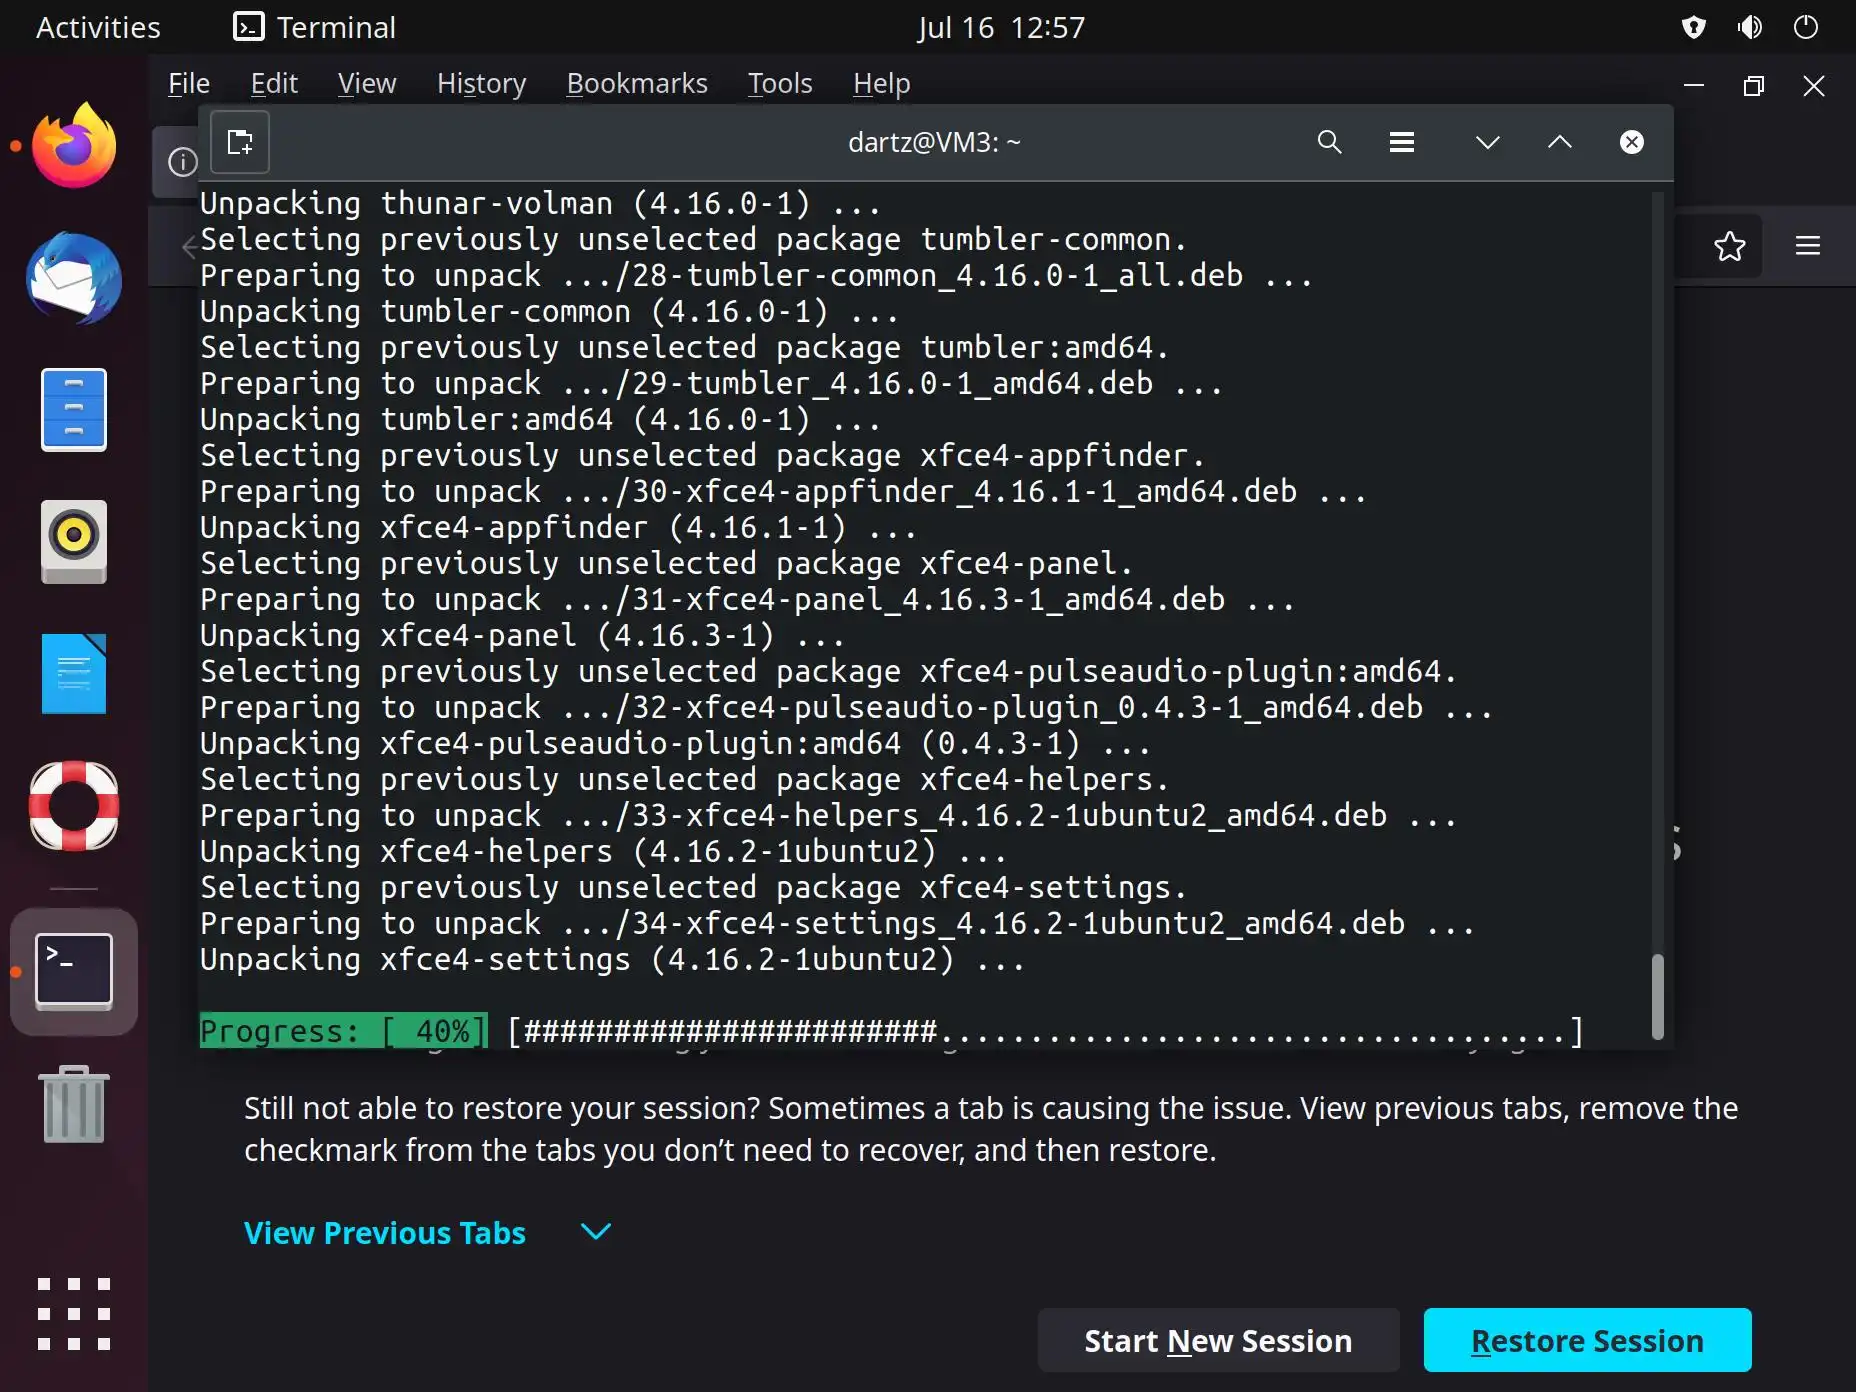Screen dimensions: 1856x1392
Task: Click line 'Unpacking xfce4-settings (4.16.2-1ubuntu2)'
Action: 612,960
